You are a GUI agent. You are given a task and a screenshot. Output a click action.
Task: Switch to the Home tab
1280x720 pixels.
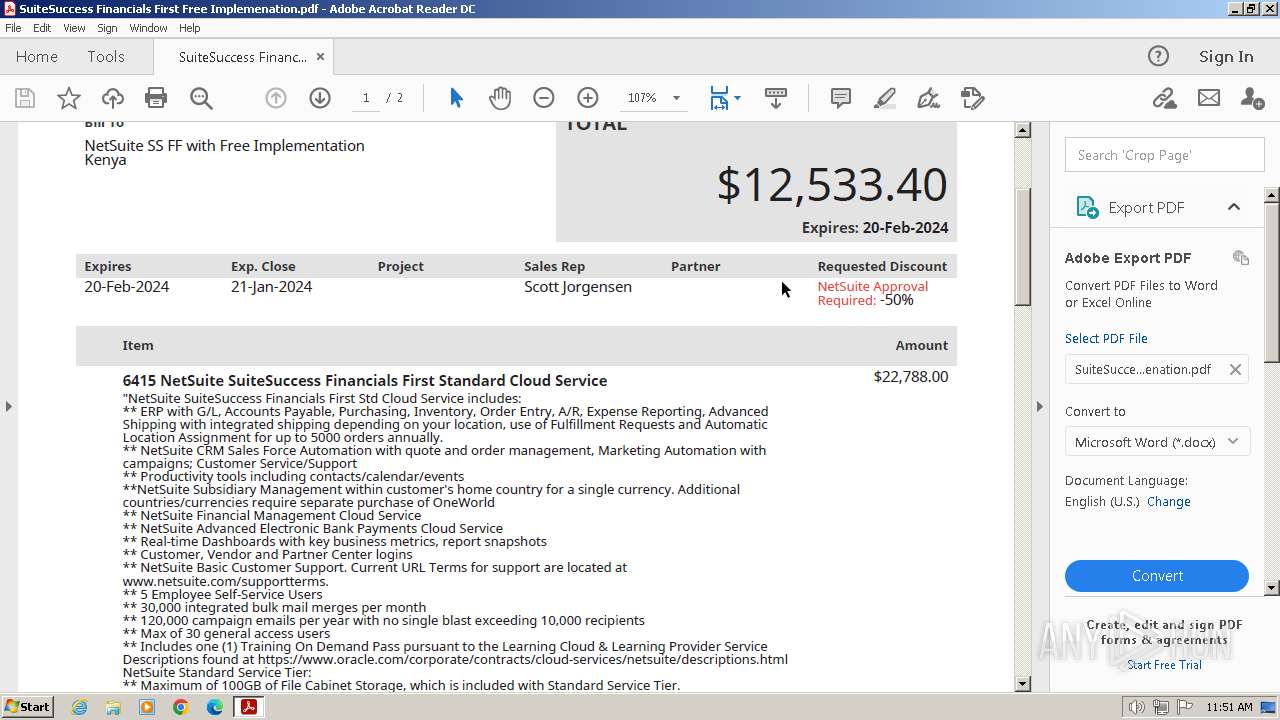pyautogui.click(x=37, y=57)
